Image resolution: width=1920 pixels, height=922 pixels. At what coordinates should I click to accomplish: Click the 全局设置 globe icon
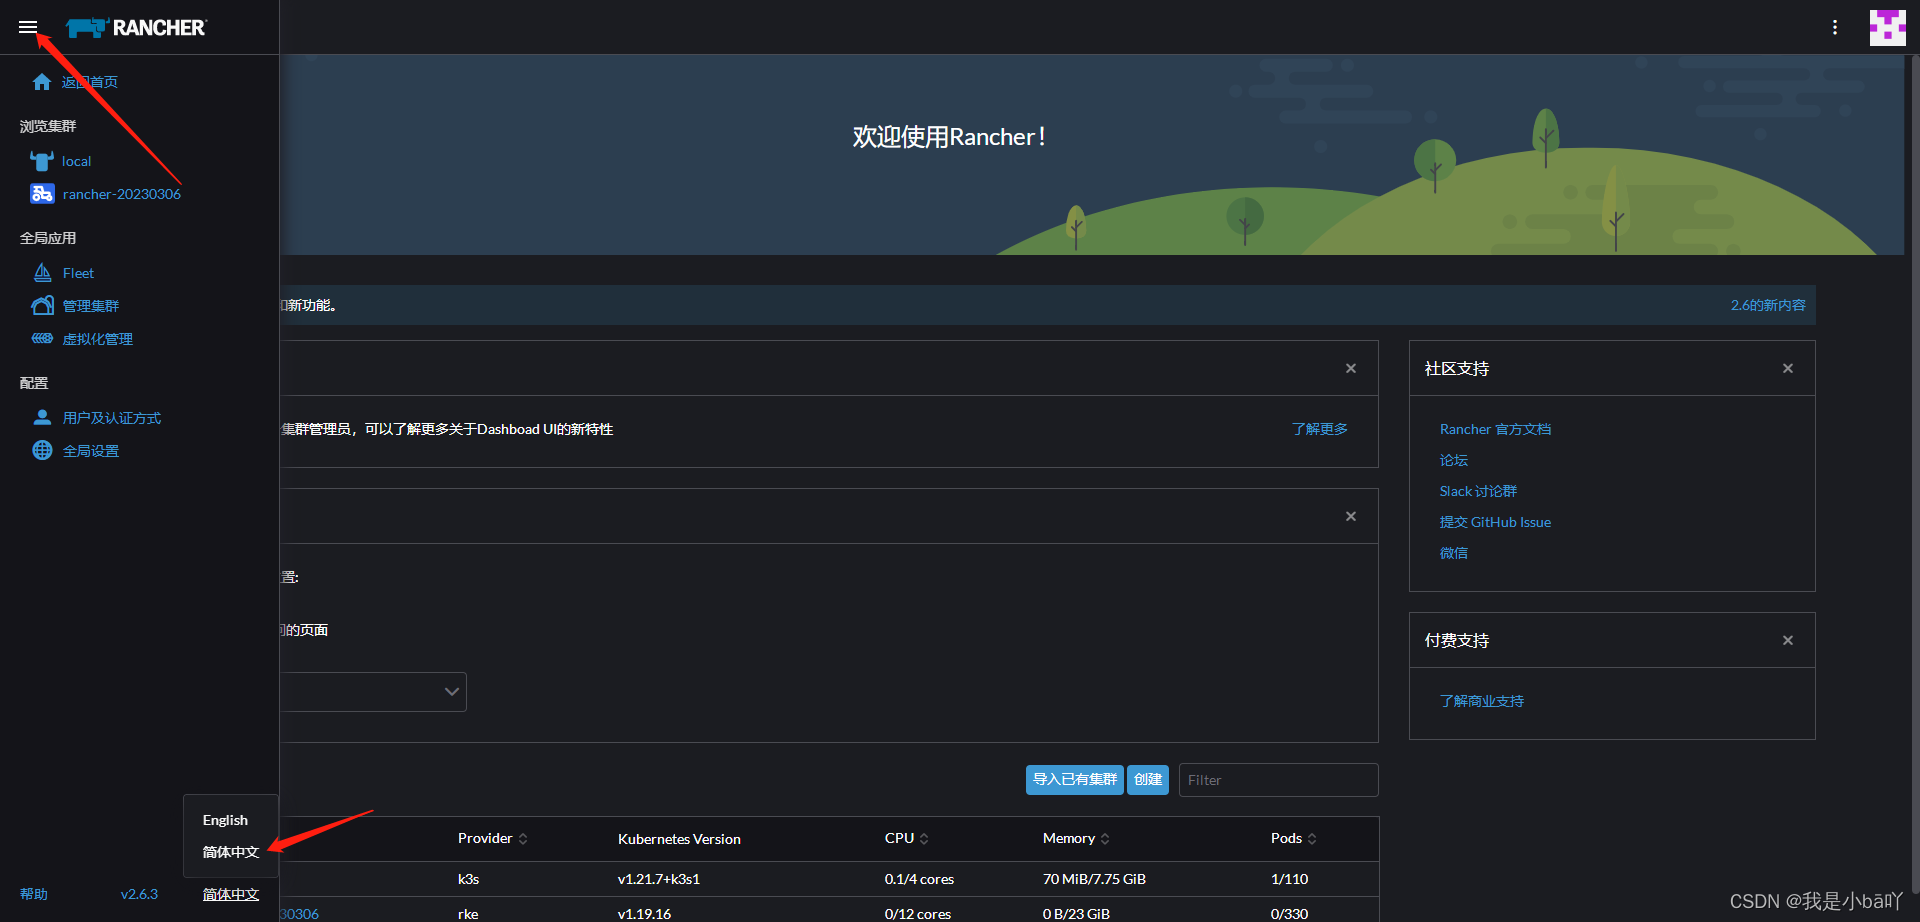pyautogui.click(x=42, y=451)
